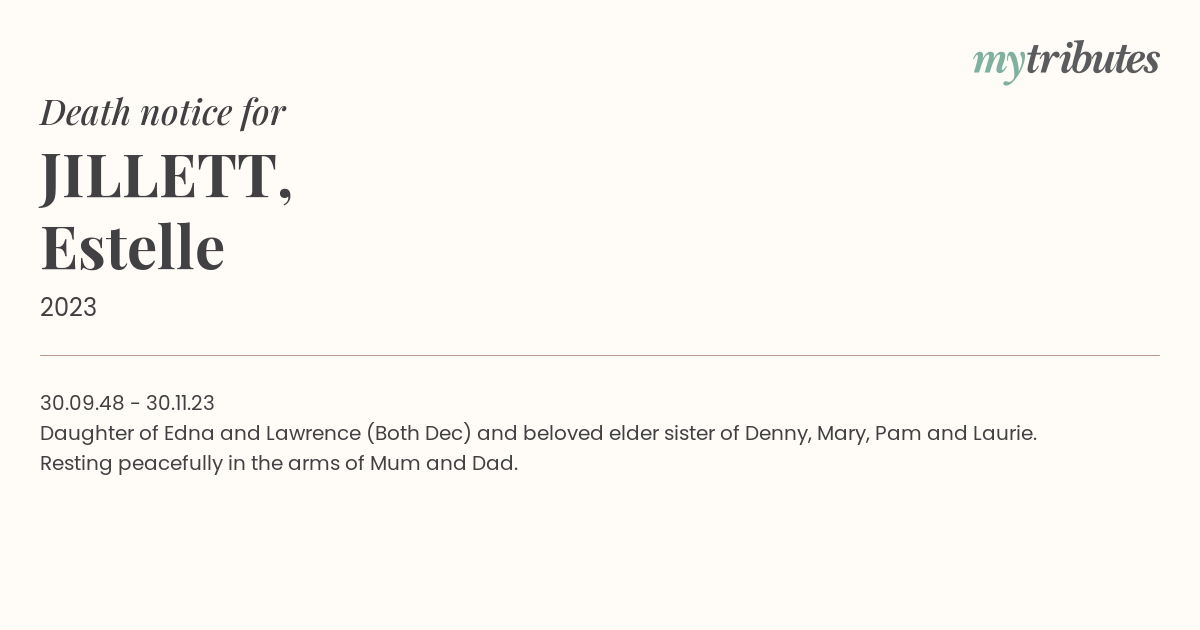Click the horizontal divider line
This screenshot has height=630, width=1200.
pyautogui.click(x=600, y=355)
